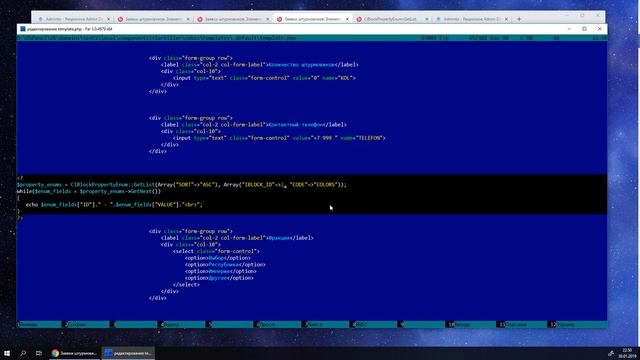Close the CIBlockPropertyEnum::GetList browser tab
Viewport: 640px width, 360px height.
[x=427, y=19]
